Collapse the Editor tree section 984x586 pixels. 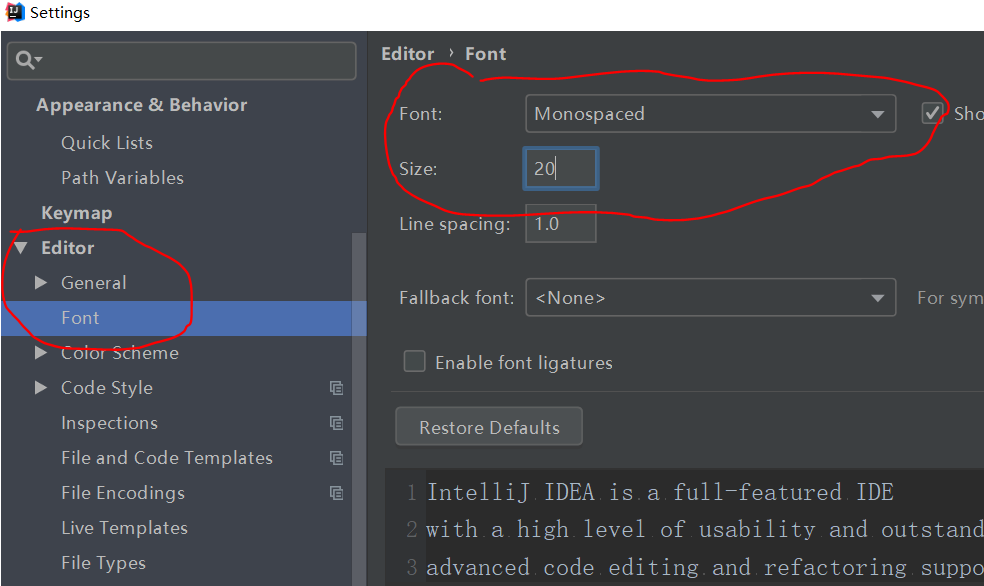pyautogui.click(x=21, y=248)
